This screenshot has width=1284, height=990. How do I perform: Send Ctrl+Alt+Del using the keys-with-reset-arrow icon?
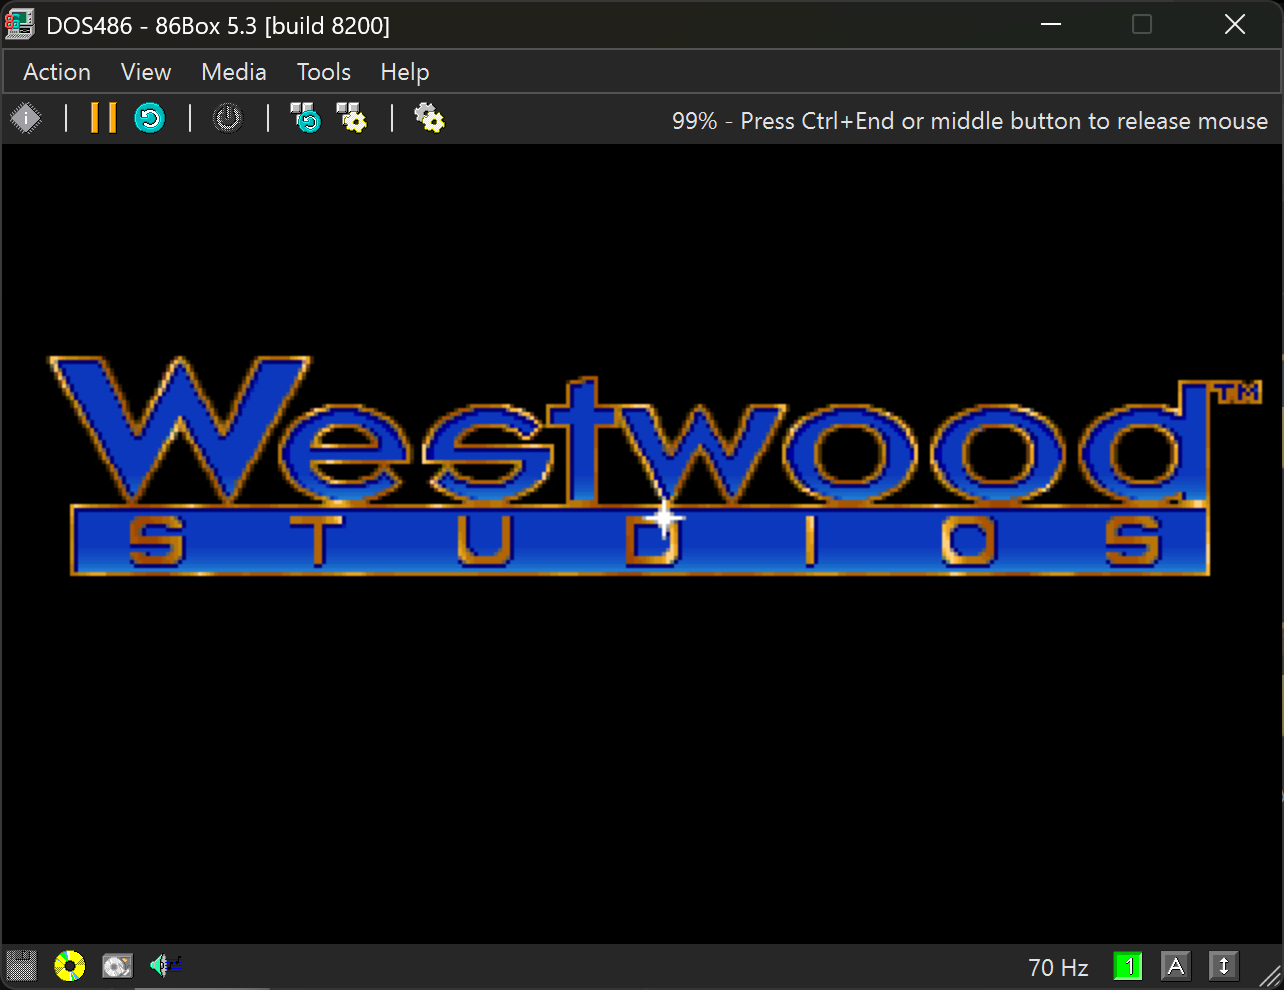coord(305,119)
